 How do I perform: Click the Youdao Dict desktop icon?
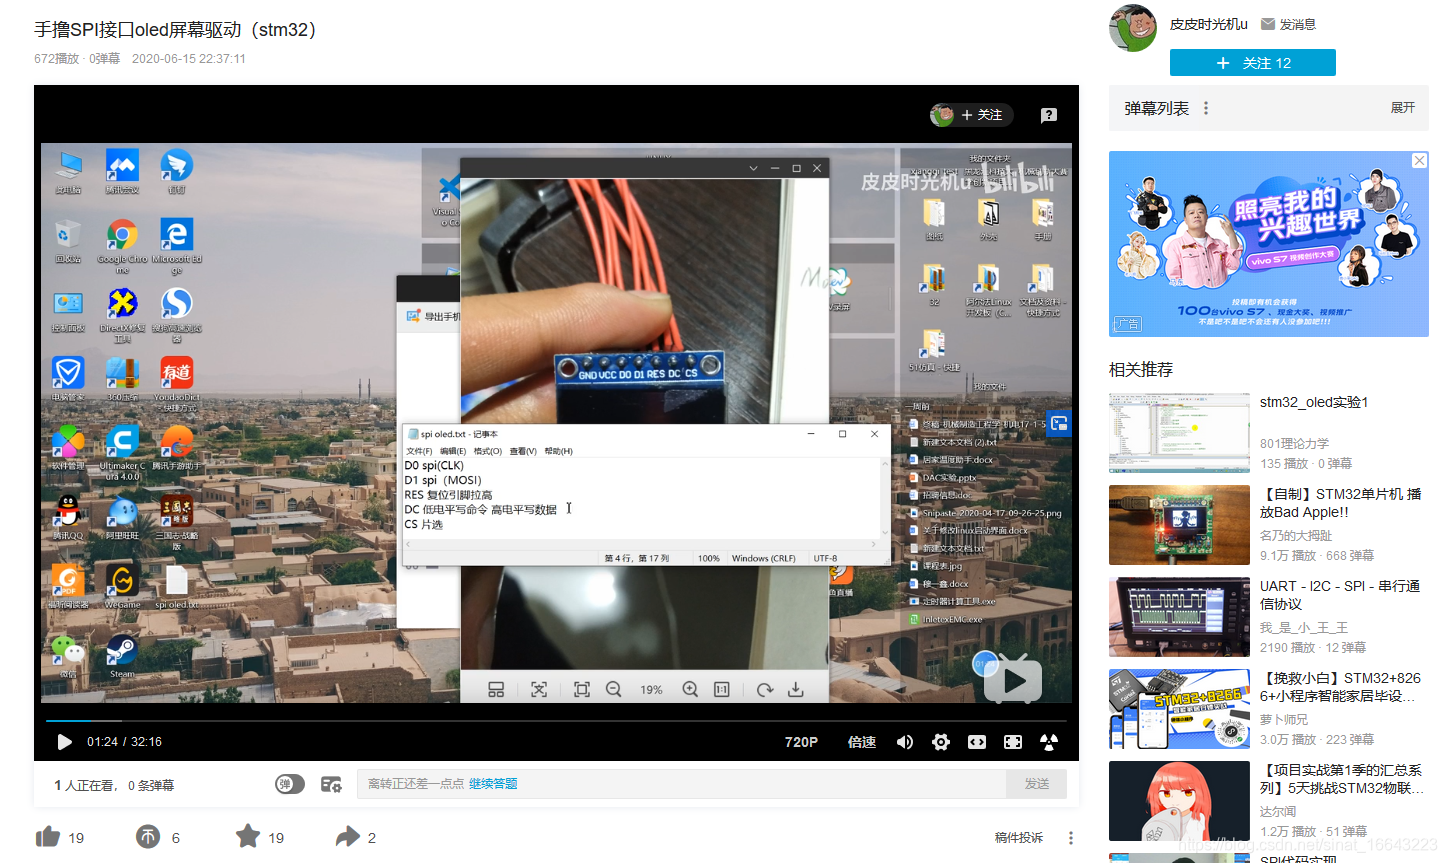click(x=177, y=383)
